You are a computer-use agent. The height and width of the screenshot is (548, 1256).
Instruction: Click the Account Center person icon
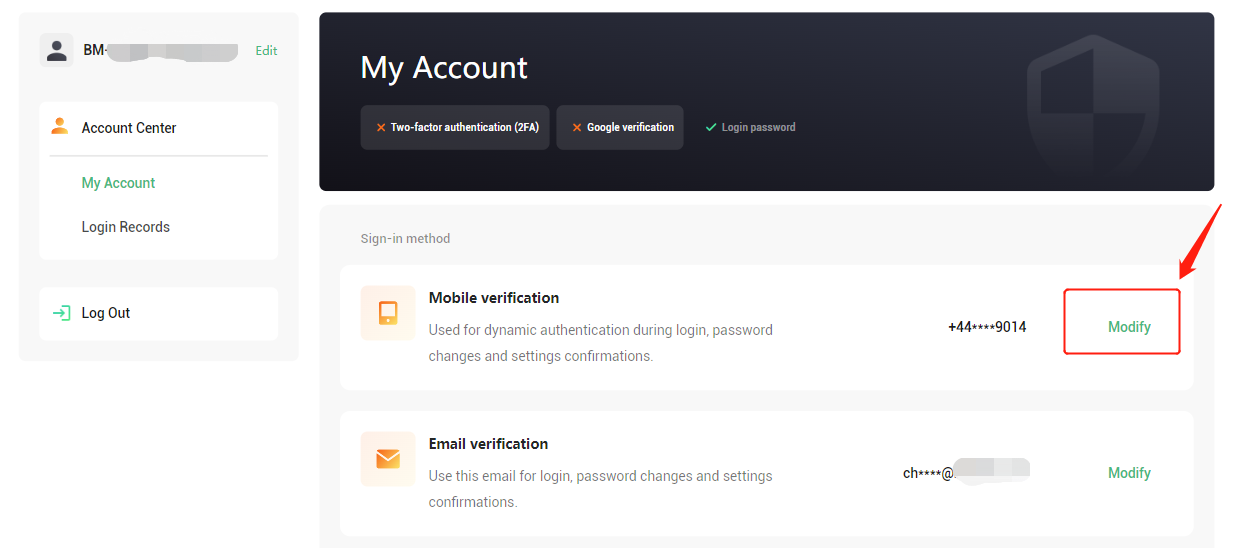pyautogui.click(x=60, y=126)
